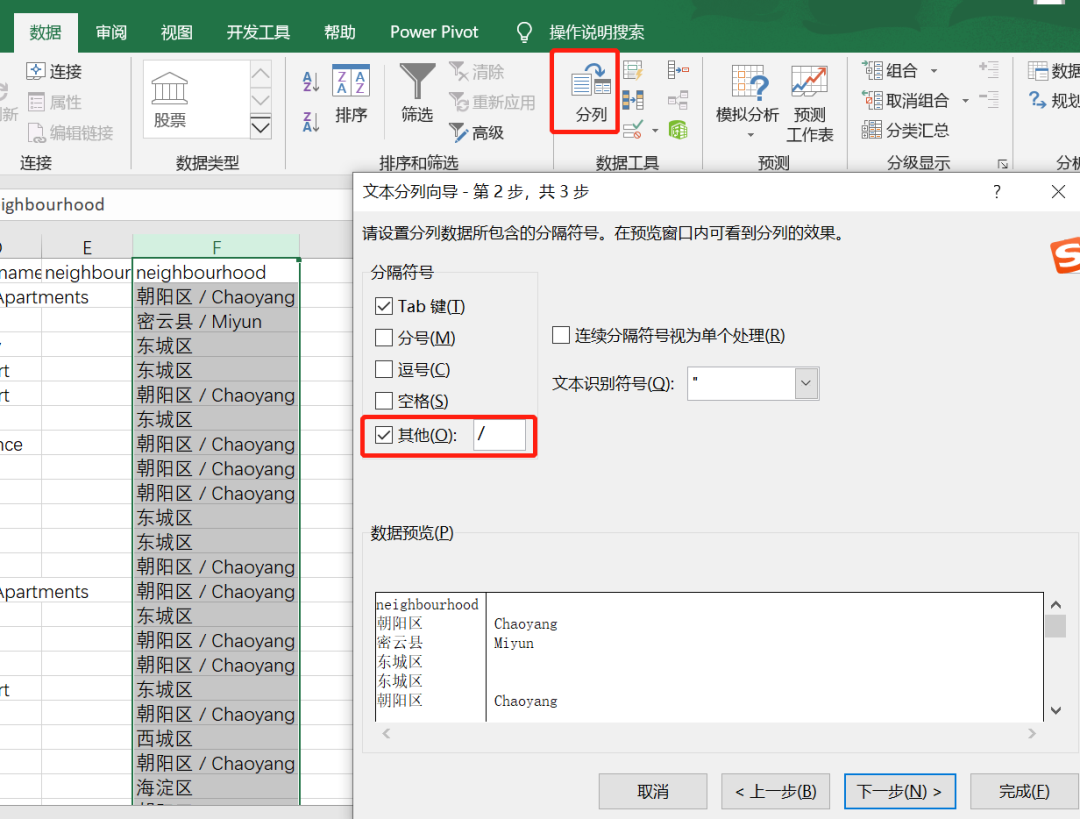
Task: Expand the 取消组合 ungroup dropdown arrow
Action: click(965, 101)
